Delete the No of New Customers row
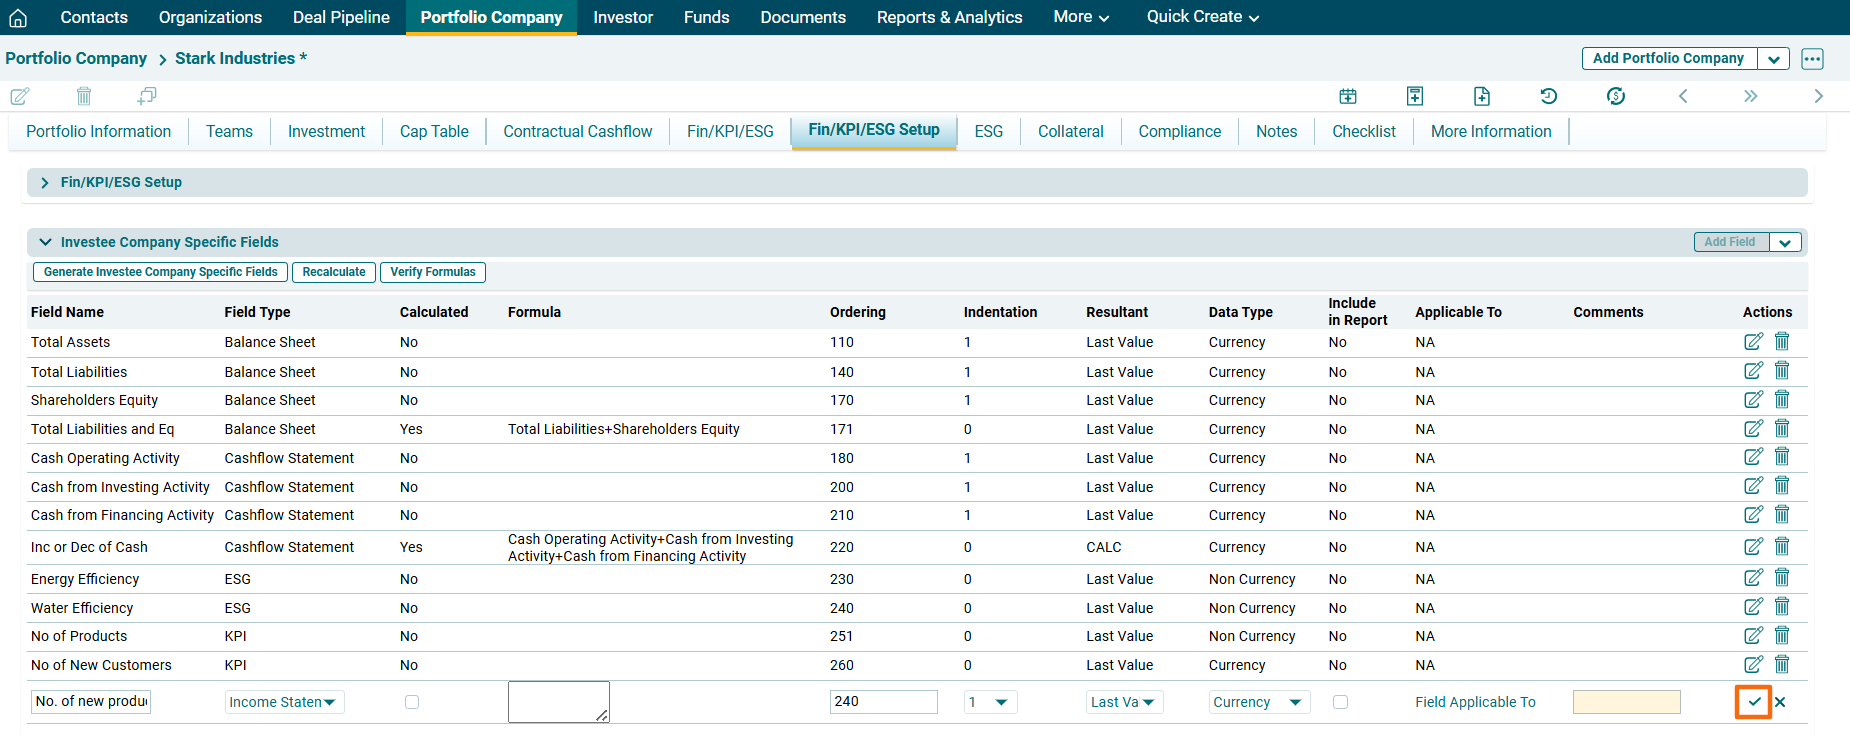This screenshot has width=1850, height=735. click(1782, 665)
